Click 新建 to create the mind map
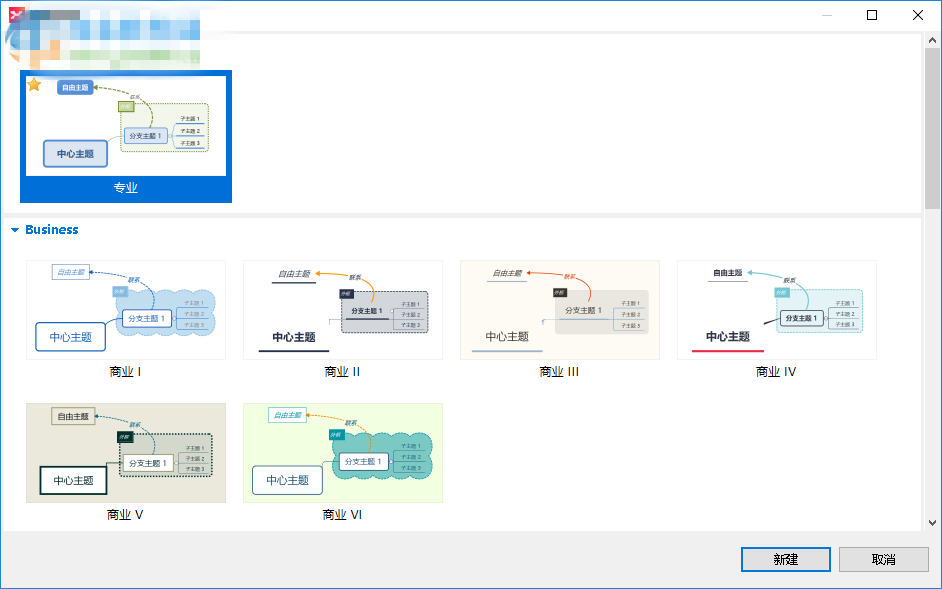Viewport: 942px width, 589px height. [785, 559]
